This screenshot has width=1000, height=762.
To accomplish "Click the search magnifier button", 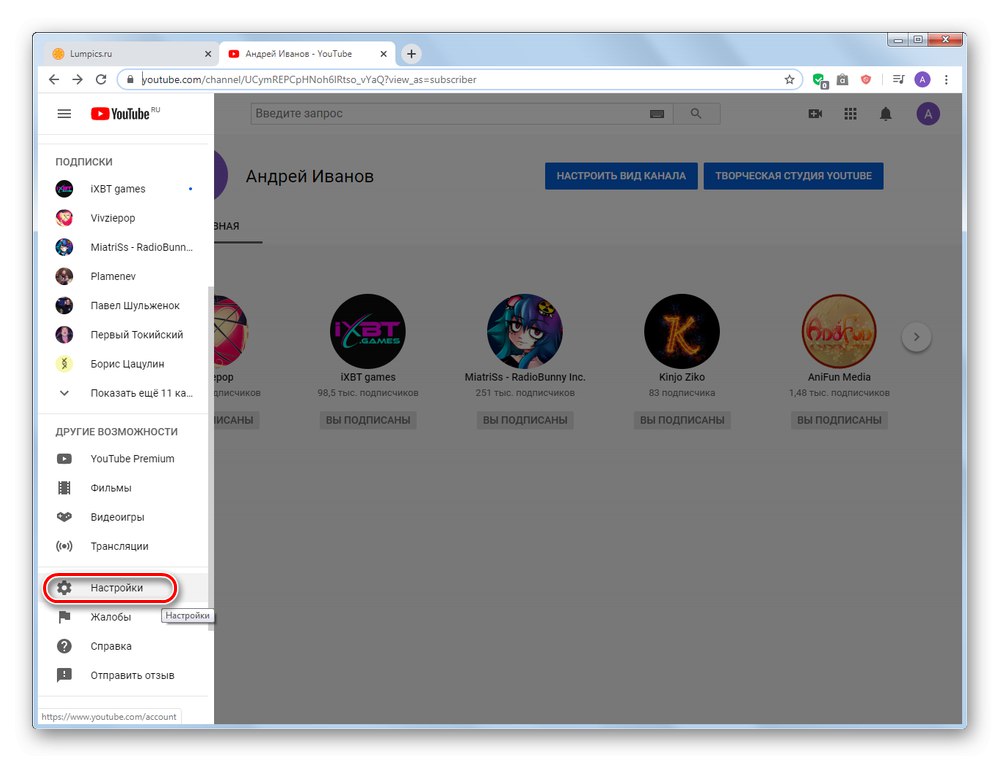I will coord(696,114).
